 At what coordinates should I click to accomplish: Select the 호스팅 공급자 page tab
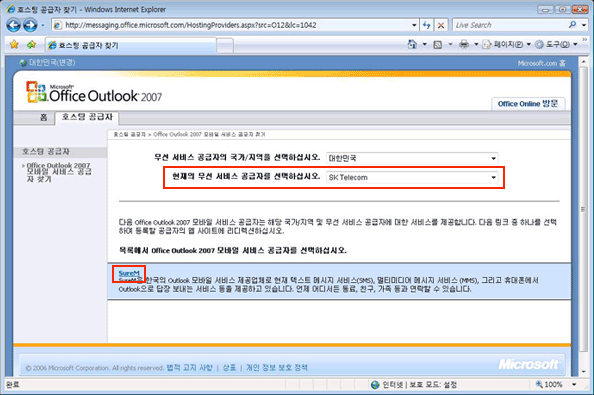pyautogui.click(x=87, y=117)
